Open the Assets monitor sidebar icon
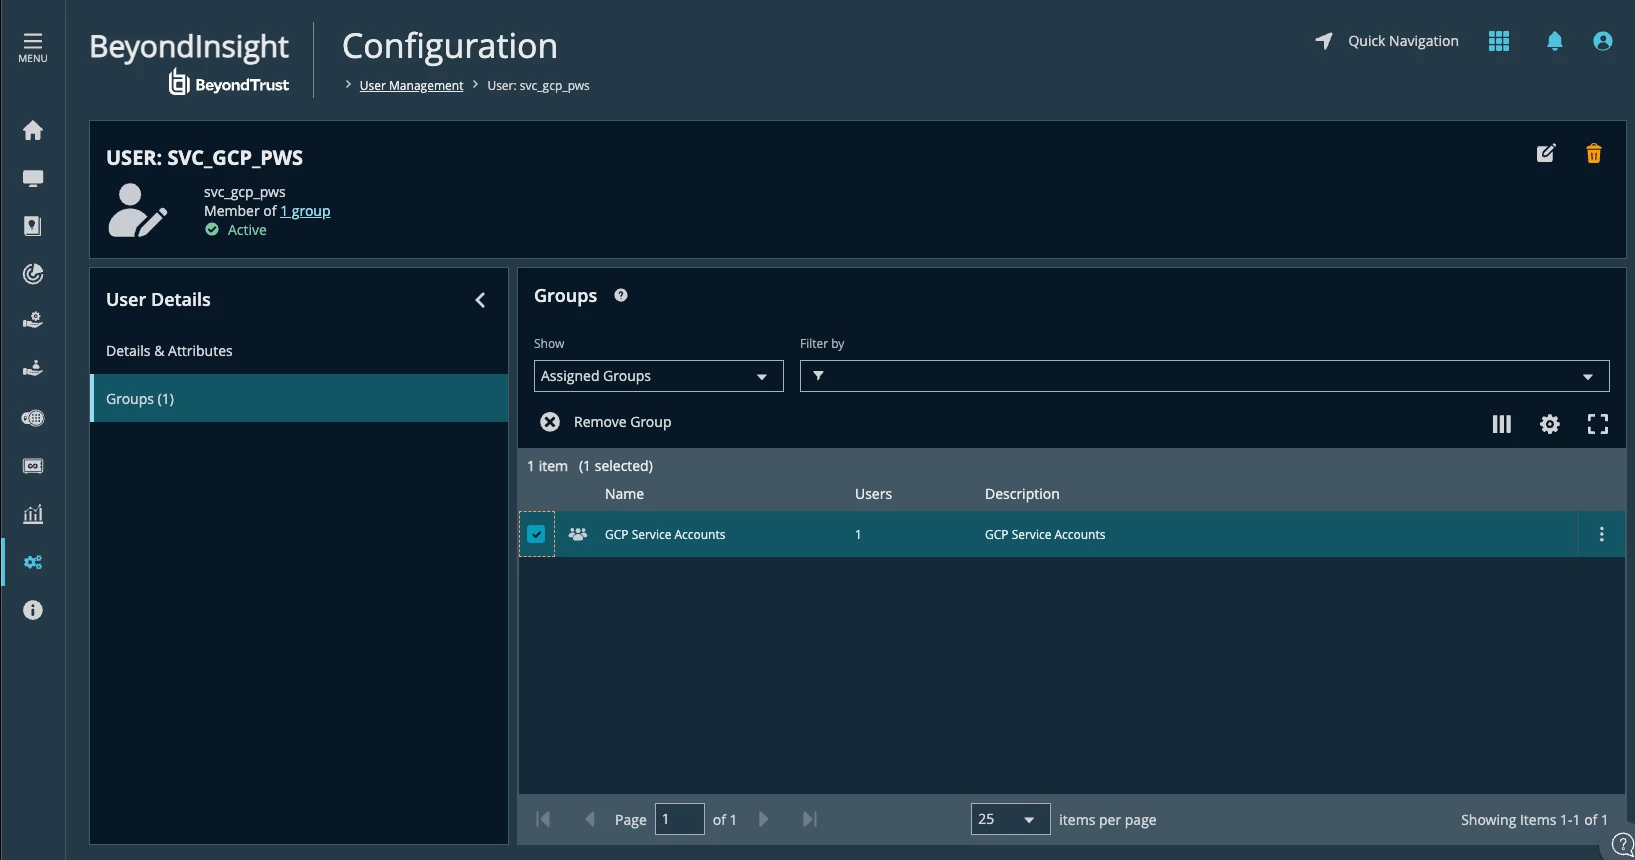The image size is (1635, 860). [33, 178]
